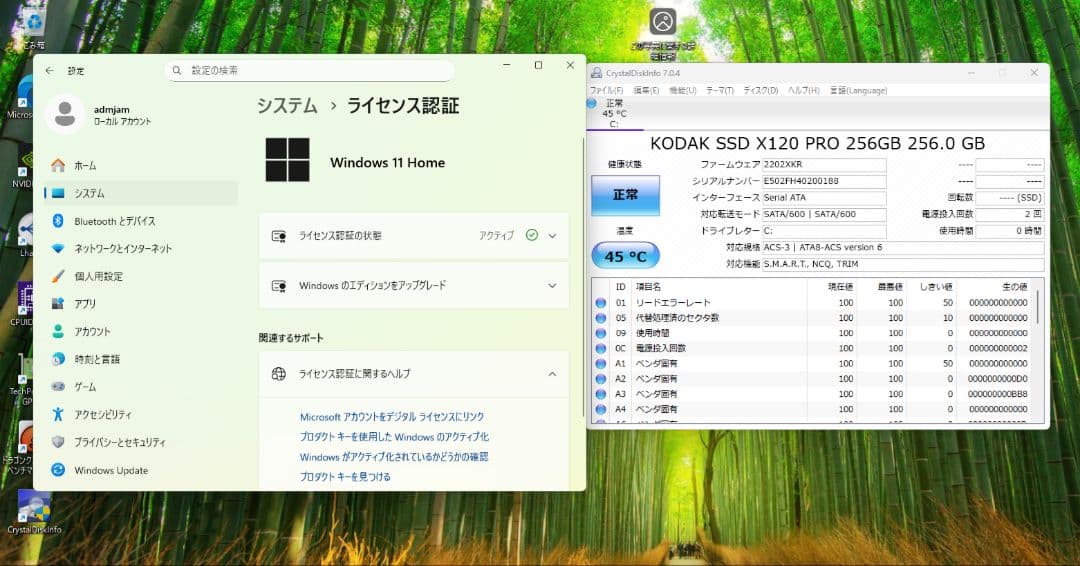Click the admjam account avatar
Screen dimensions: 1080x566
(65, 114)
